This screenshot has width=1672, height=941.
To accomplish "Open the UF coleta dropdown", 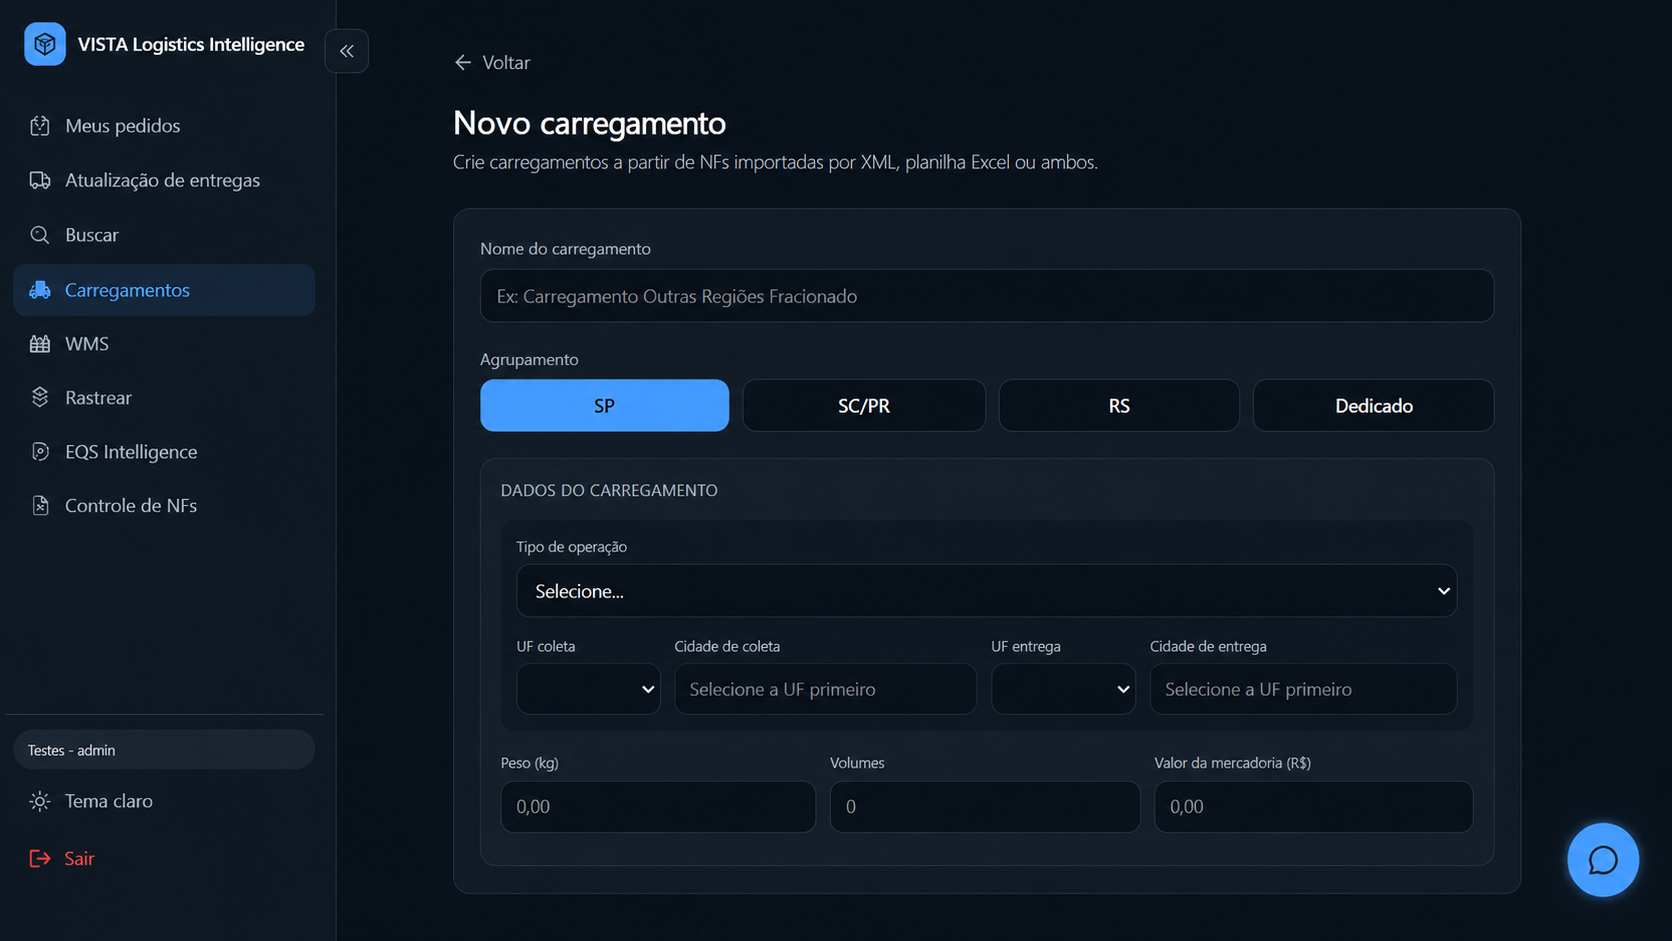I will pos(588,689).
